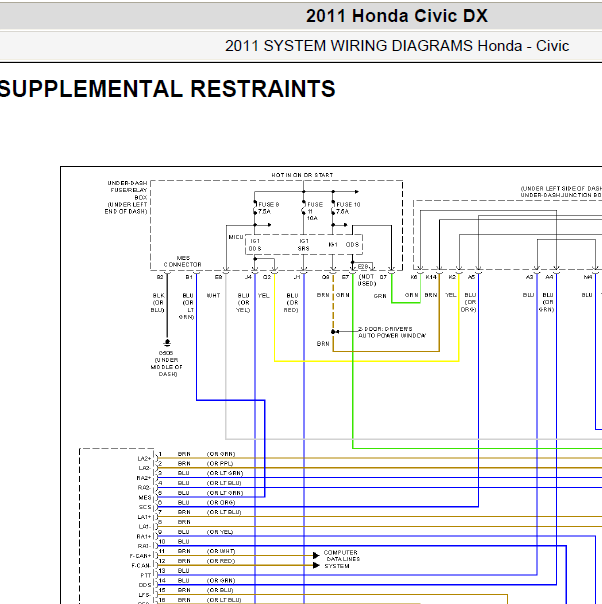602x604 pixels.
Task: Click the 'Q2' terminal label
Action: click(x=267, y=277)
